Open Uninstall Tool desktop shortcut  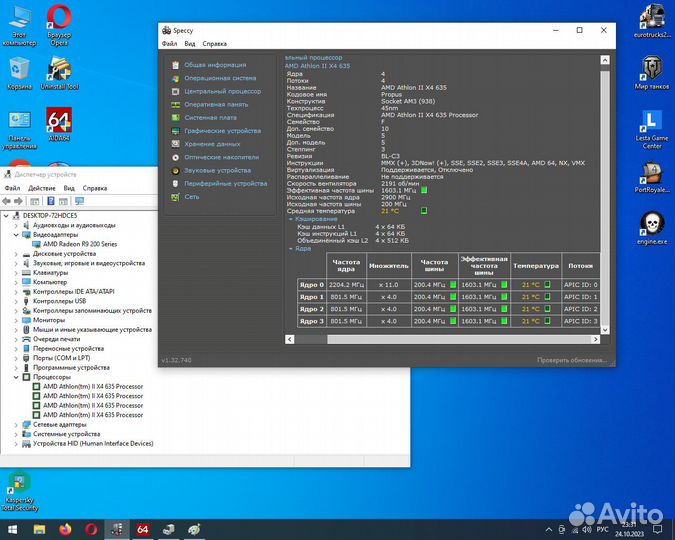(59, 72)
